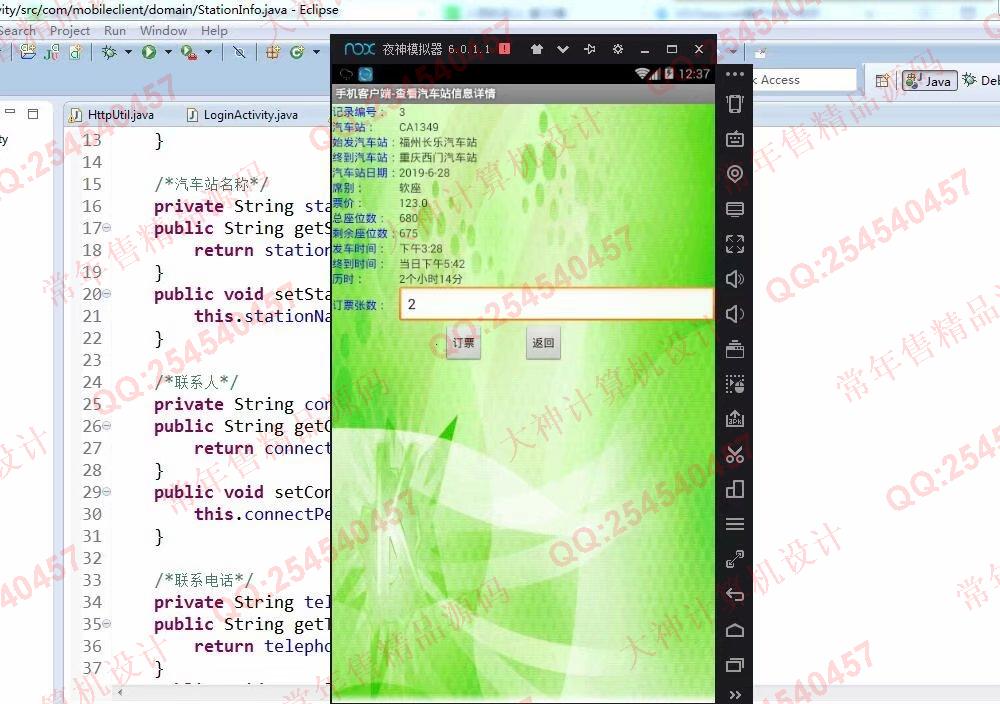Open Eclipse external tools dropdown arrow
Screen dimensions: 1000x704
(208, 52)
